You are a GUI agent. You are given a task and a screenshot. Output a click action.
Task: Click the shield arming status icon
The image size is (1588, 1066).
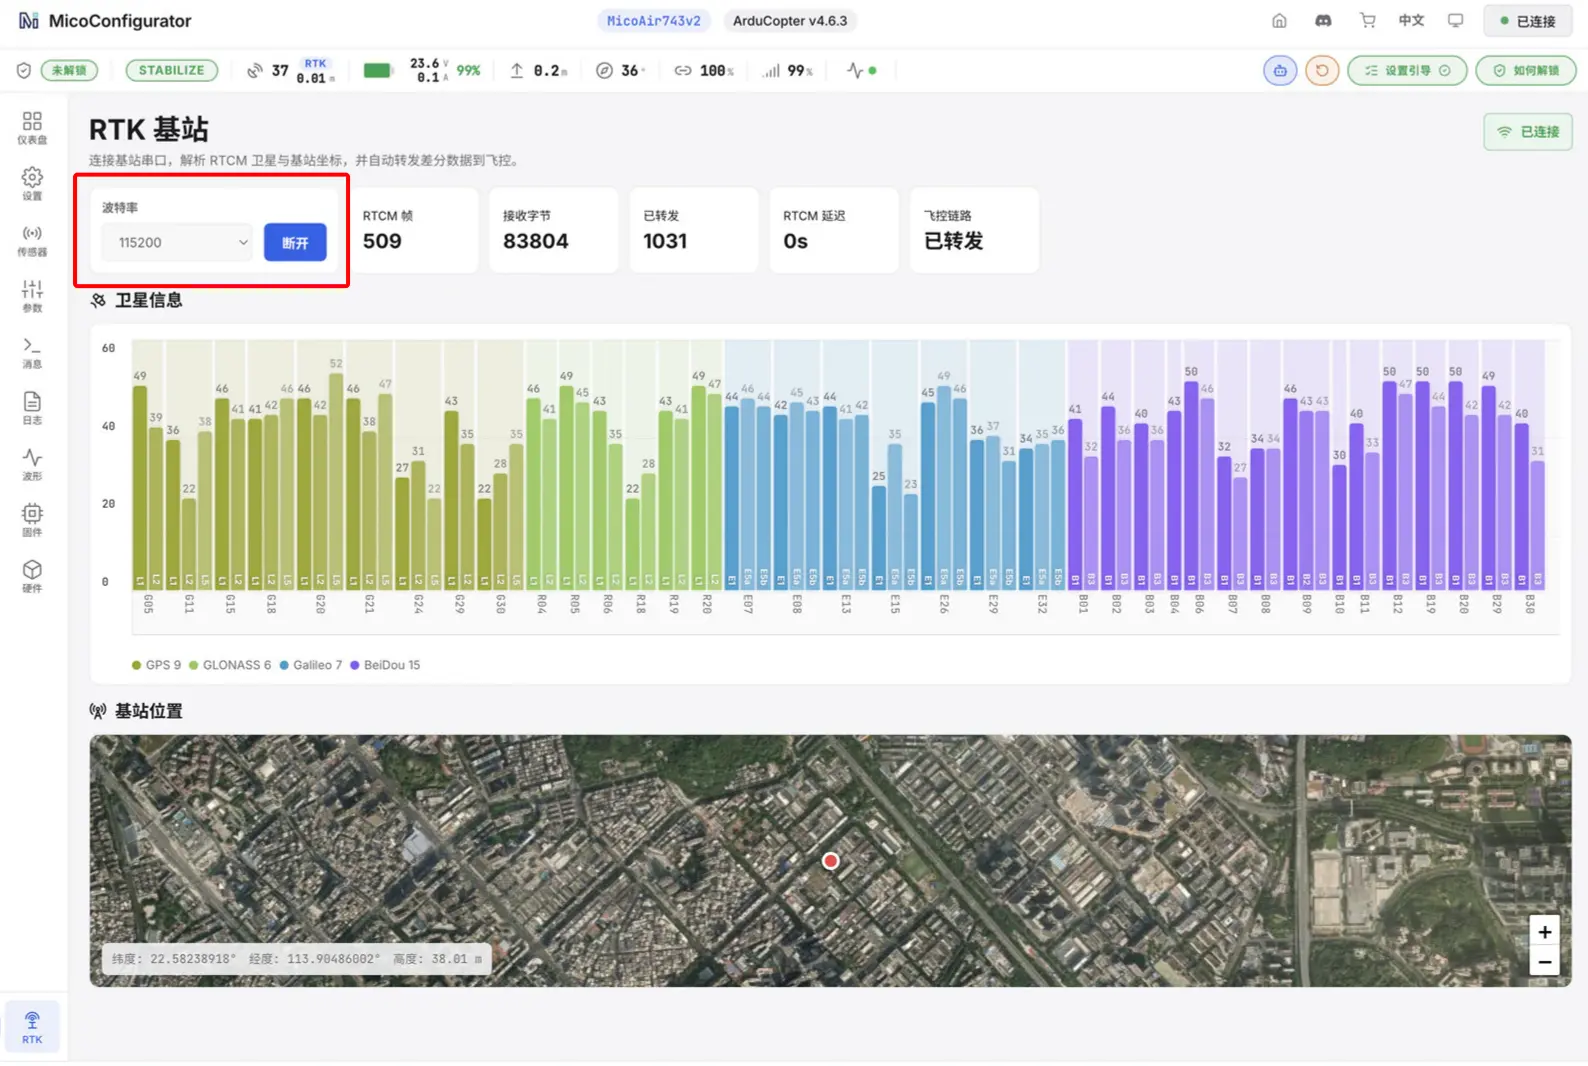pyautogui.click(x=24, y=71)
